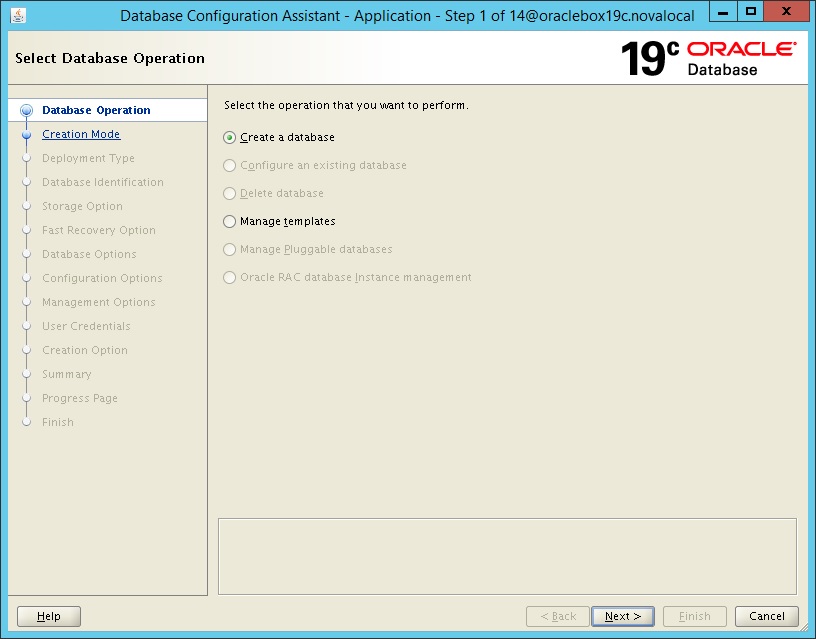Select the Create a database radio button
The width and height of the screenshot is (816, 639).
[230, 137]
